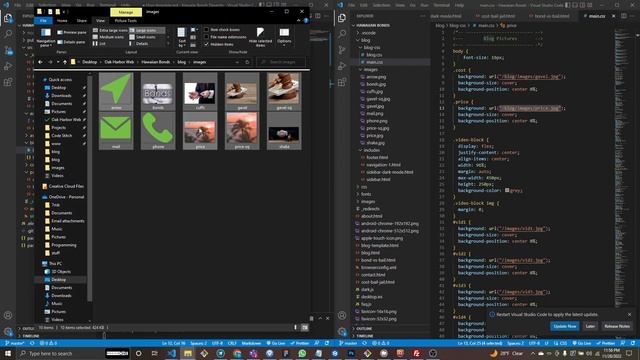640x360 pixels.
Task: Open Manage gear in right VS Code window
Action: [x=342, y=331]
